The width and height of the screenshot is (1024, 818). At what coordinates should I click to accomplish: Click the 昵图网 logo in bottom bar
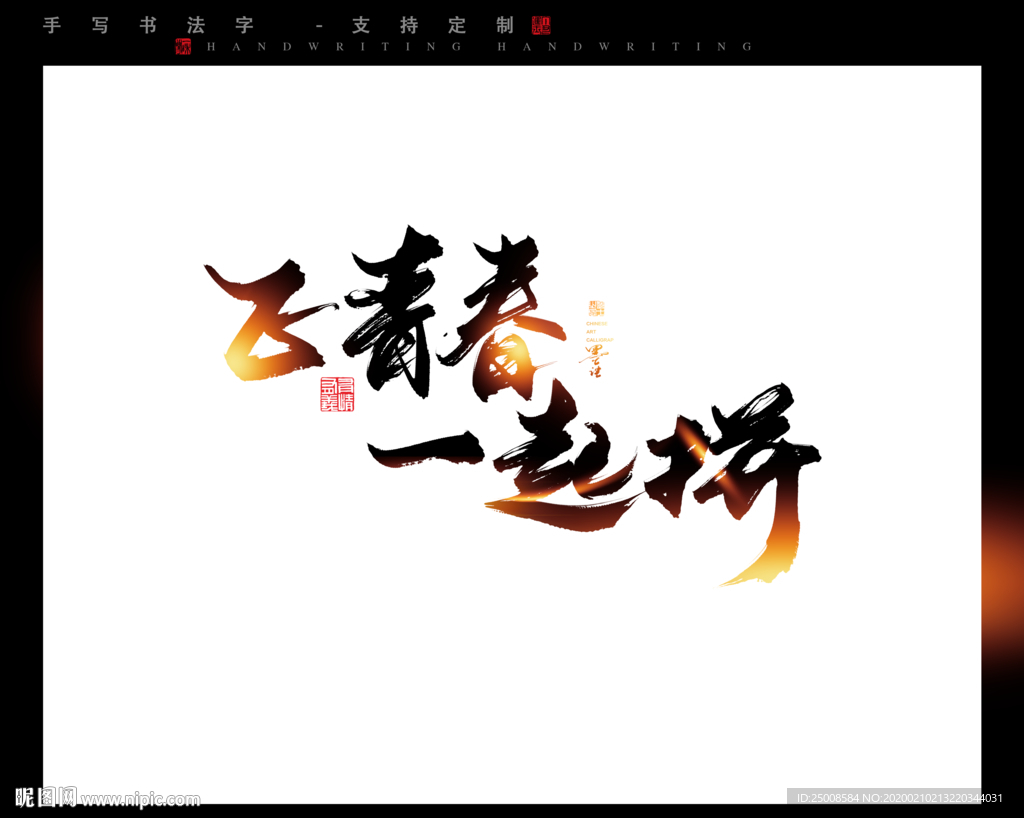point(45,798)
